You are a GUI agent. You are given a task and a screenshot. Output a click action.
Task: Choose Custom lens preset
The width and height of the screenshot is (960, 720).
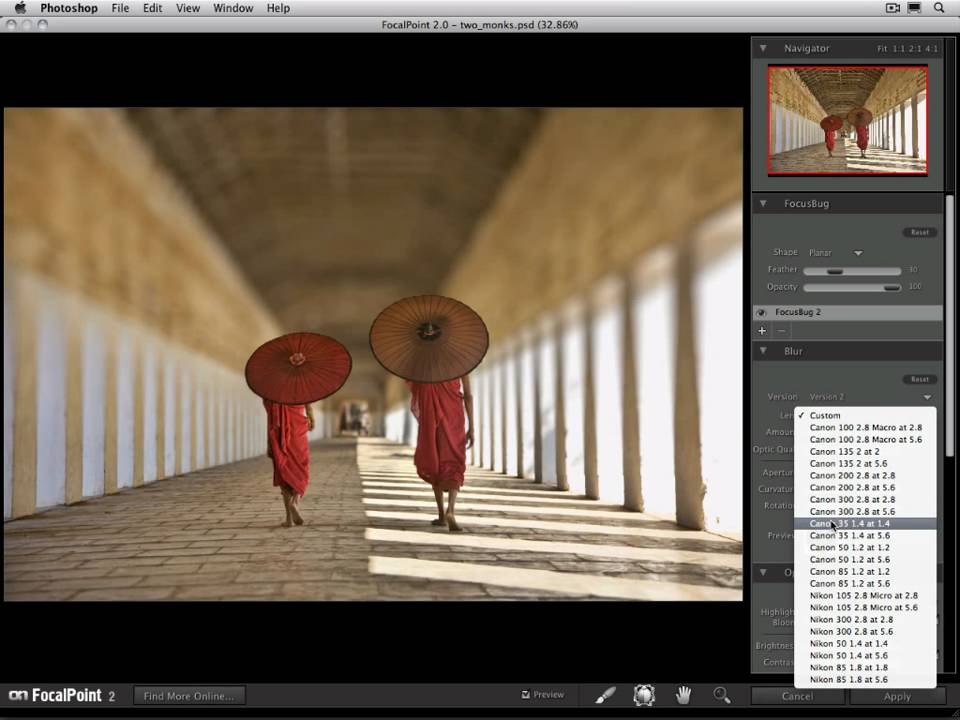point(865,415)
